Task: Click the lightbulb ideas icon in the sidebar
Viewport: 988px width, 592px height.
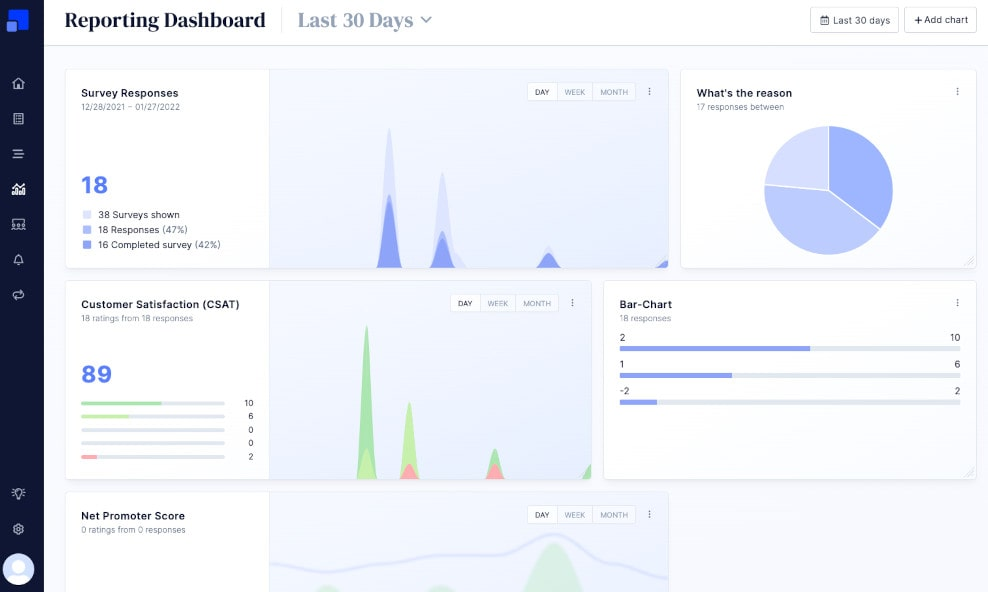Action: [x=18, y=494]
